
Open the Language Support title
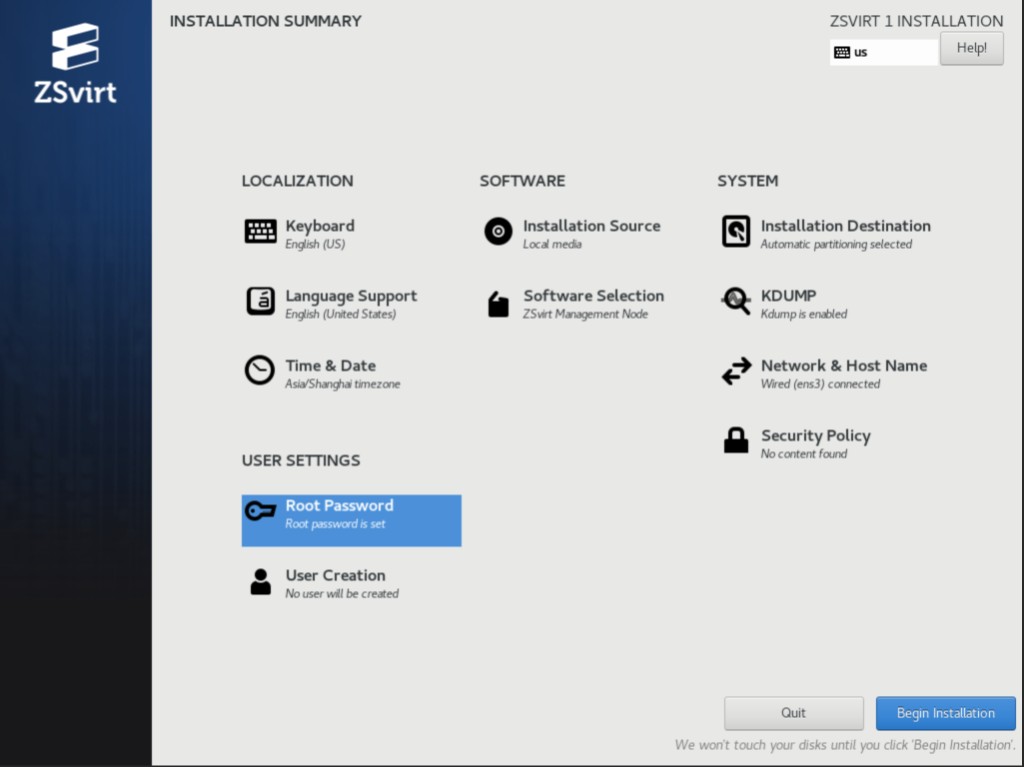[x=351, y=296]
